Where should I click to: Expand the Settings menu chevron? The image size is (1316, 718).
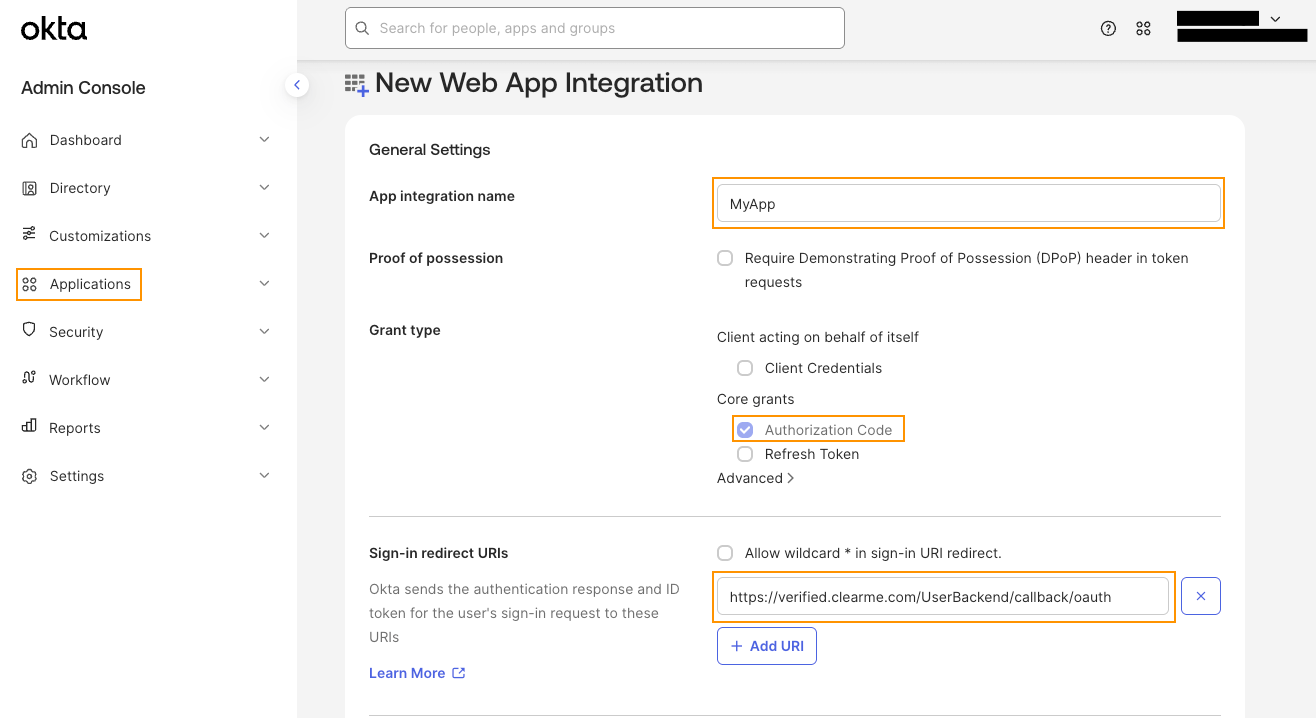click(264, 476)
